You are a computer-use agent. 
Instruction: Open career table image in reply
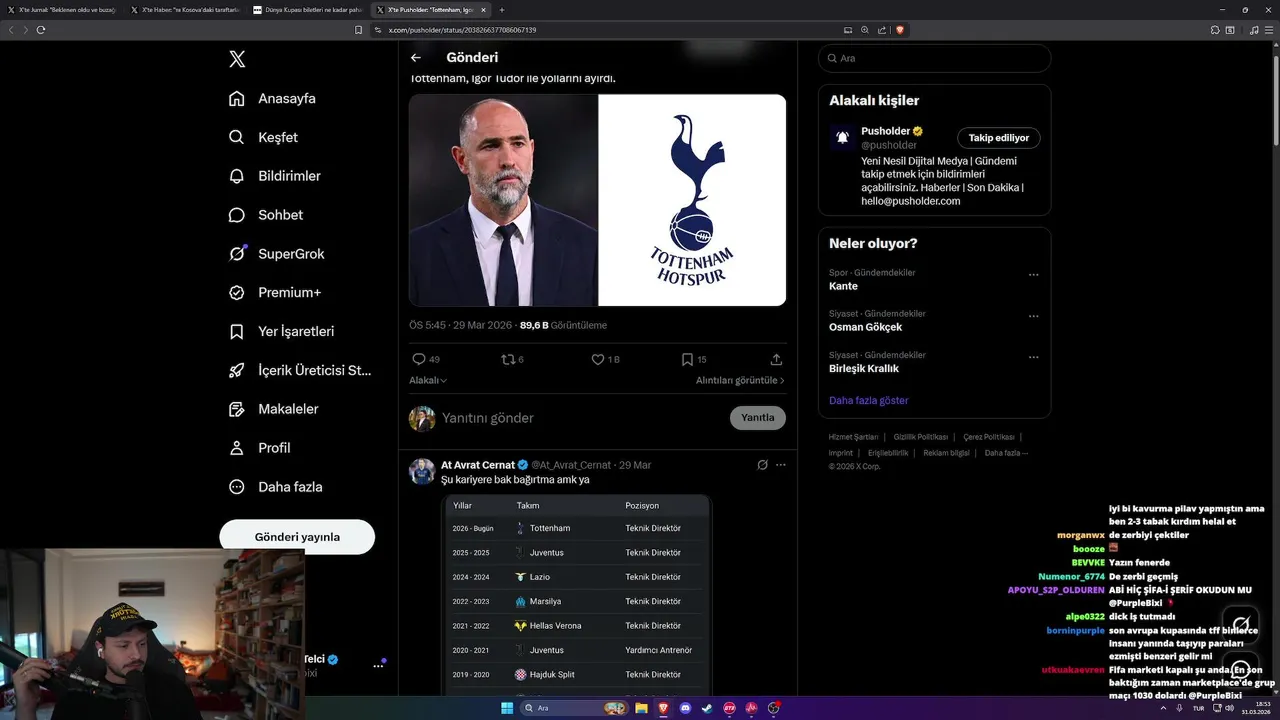click(578, 595)
